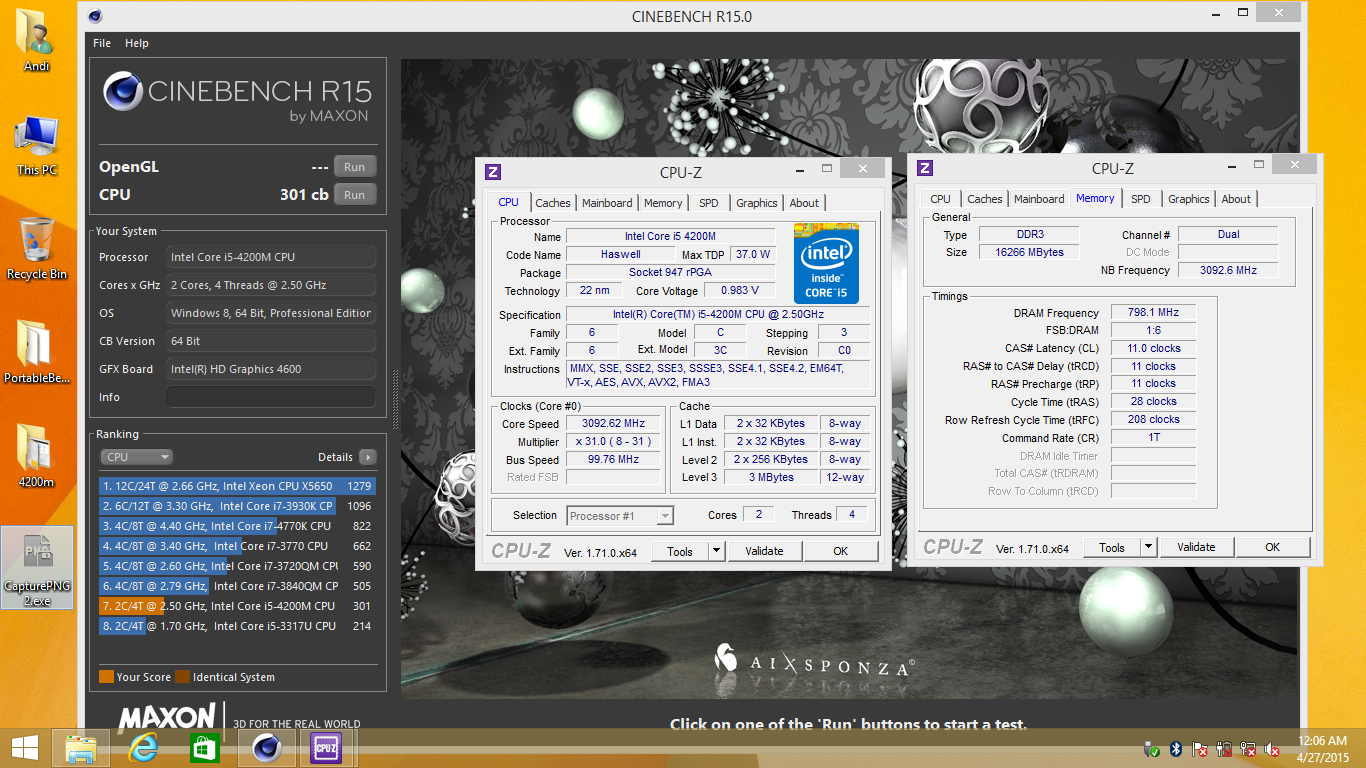Image resolution: width=1366 pixels, height=768 pixels.
Task: Click the volume speaker tray icon
Action: [x=1273, y=749]
